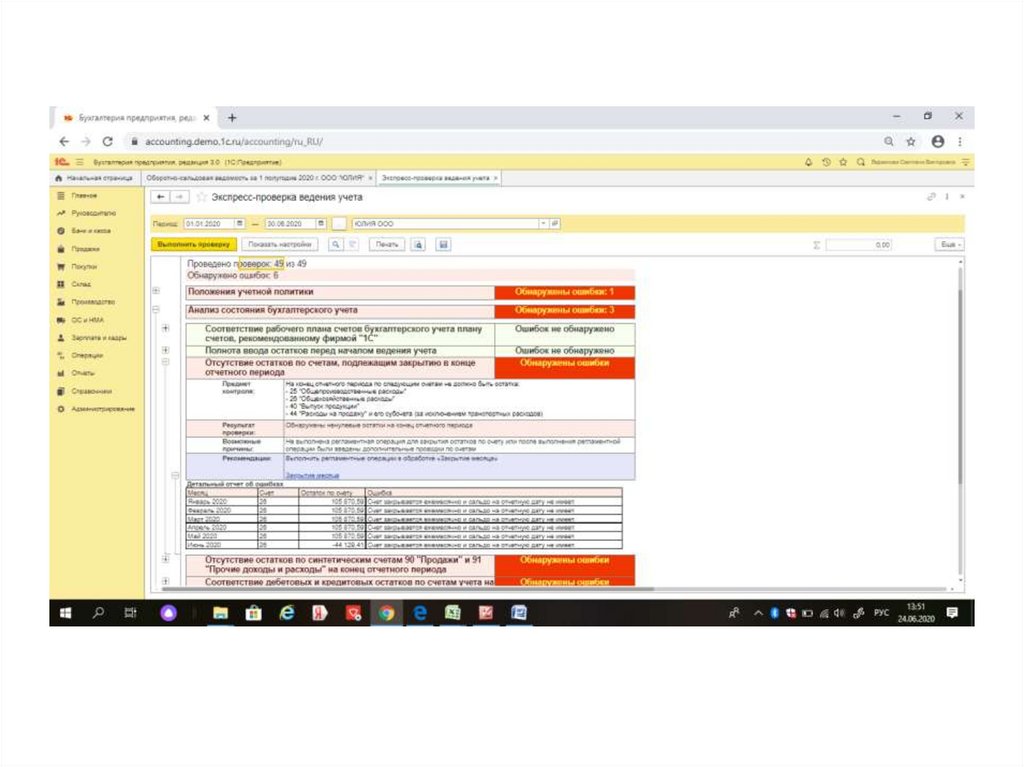Open Excel from the taskbar
This screenshot has width=1024, height=767.
(453, 613)
